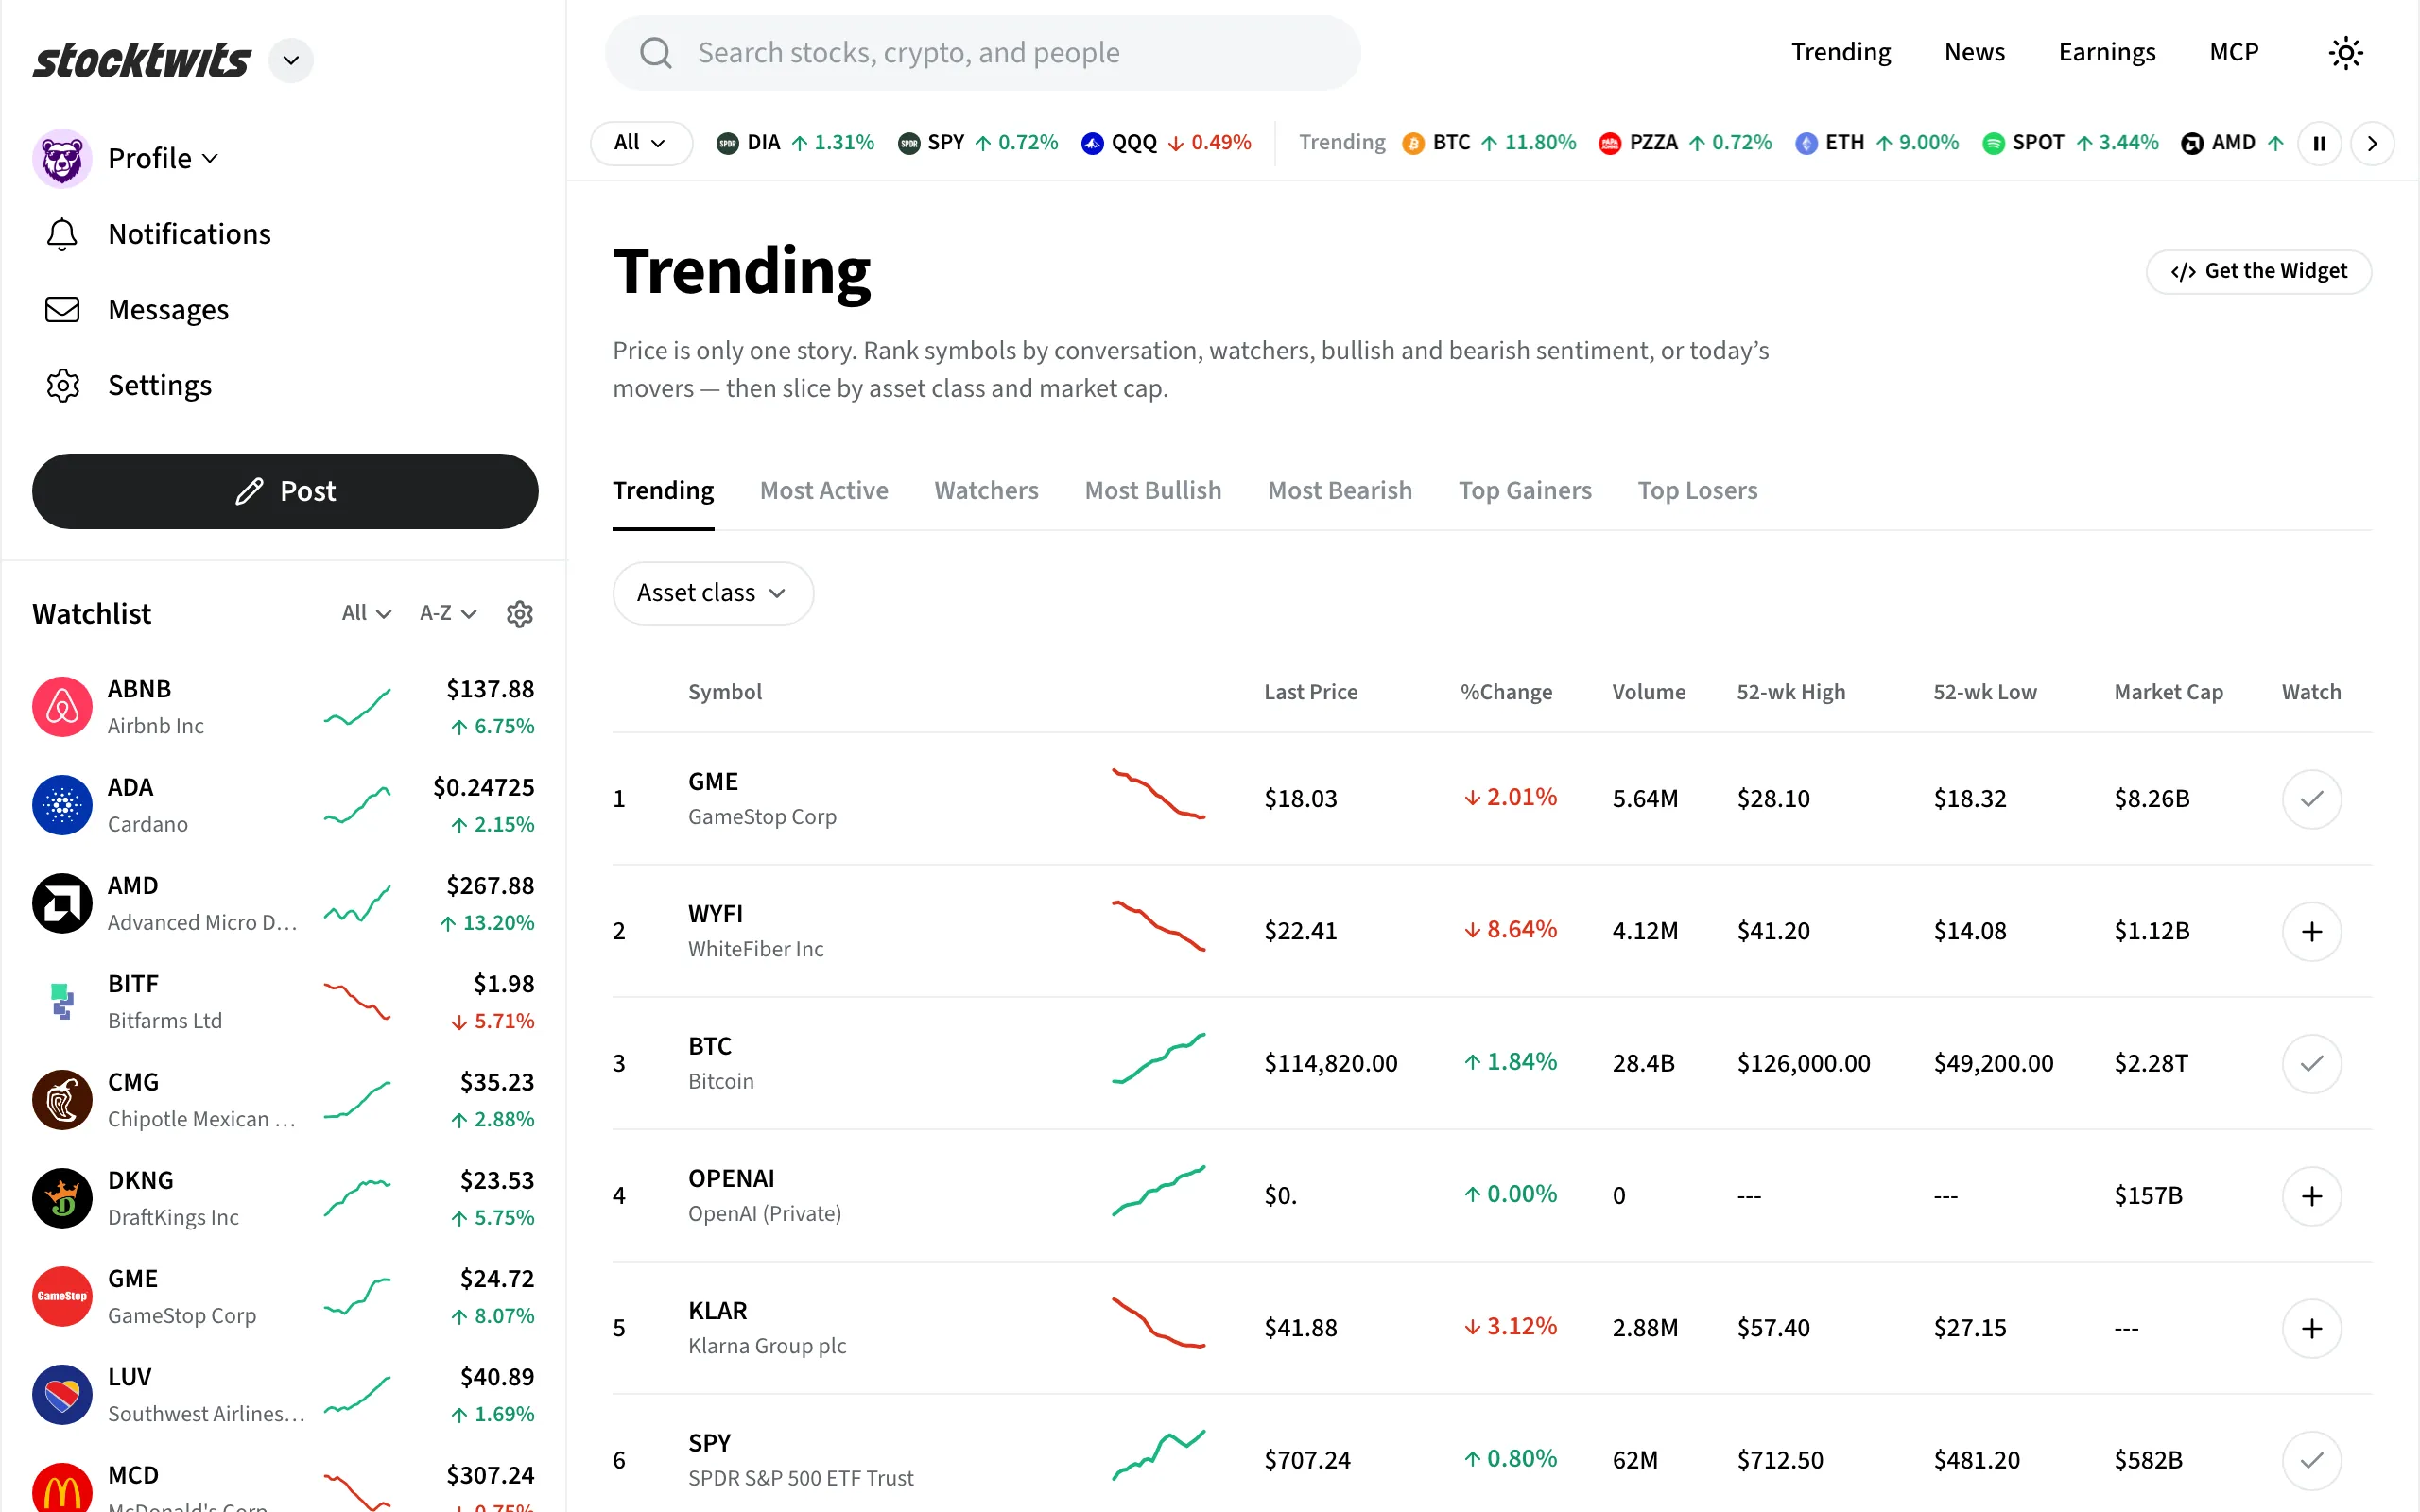The width and height of the screenshot is (2420, 1512).
Task: Switch to the Most Active tab
Action: click(x=824, y=491)
